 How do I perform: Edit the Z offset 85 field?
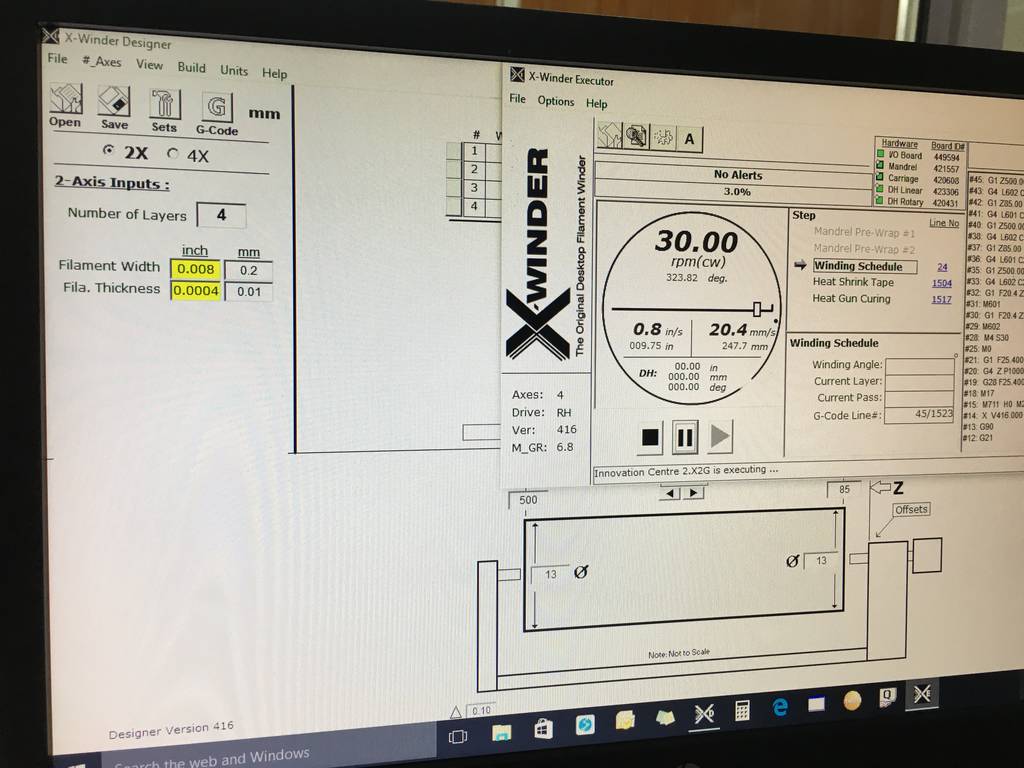(844, 489)
